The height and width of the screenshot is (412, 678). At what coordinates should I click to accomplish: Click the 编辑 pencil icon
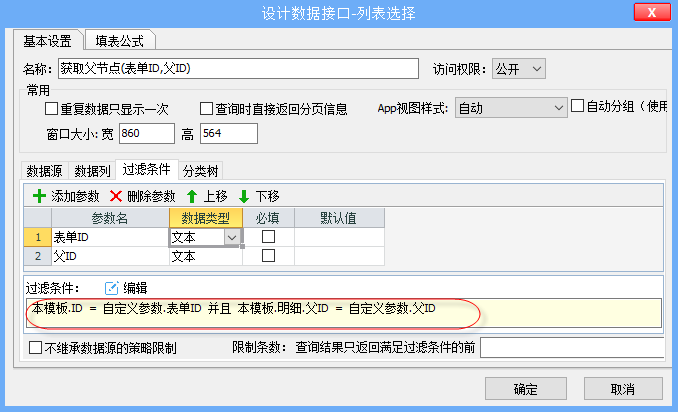point(111,288)
